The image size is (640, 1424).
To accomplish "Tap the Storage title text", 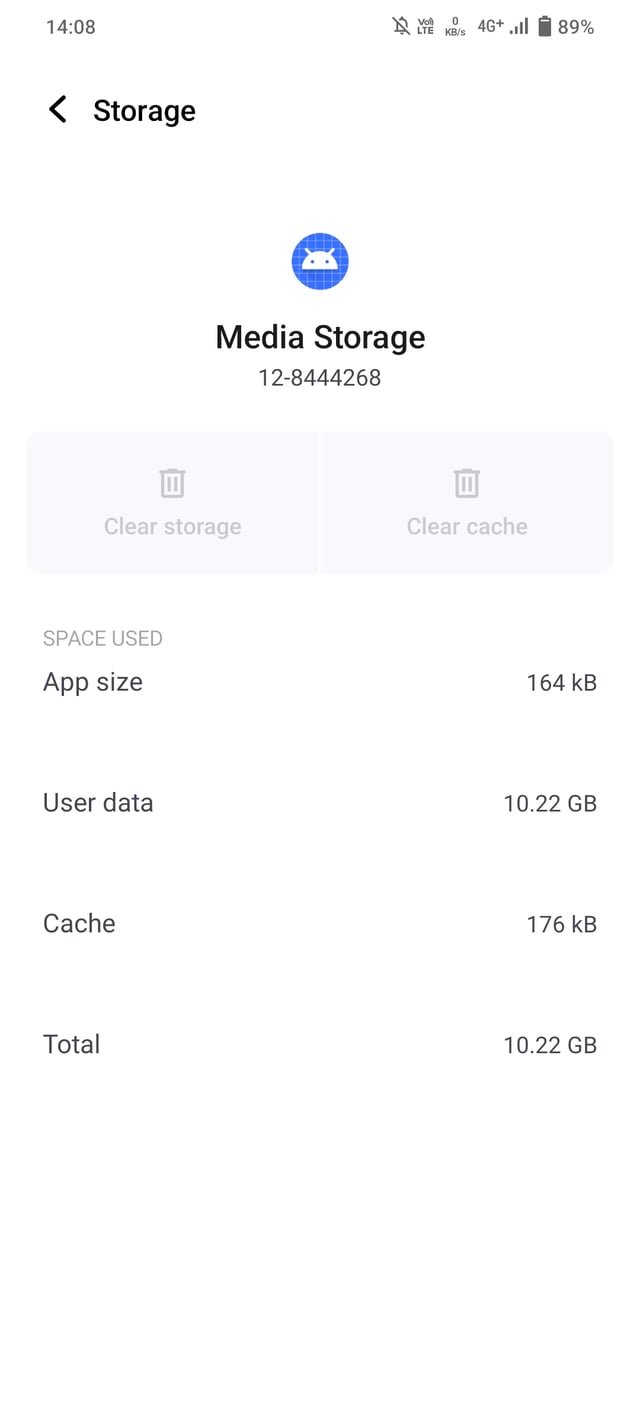I will [x=145, y=110].
